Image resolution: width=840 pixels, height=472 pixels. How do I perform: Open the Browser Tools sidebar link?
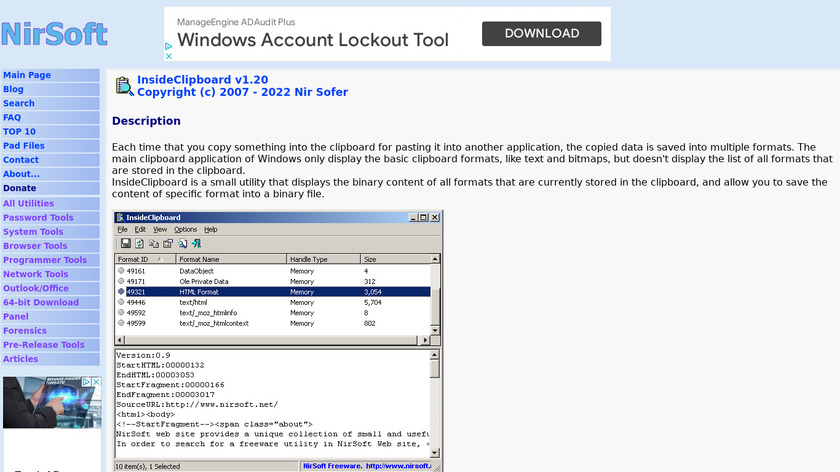click(35, 246)
